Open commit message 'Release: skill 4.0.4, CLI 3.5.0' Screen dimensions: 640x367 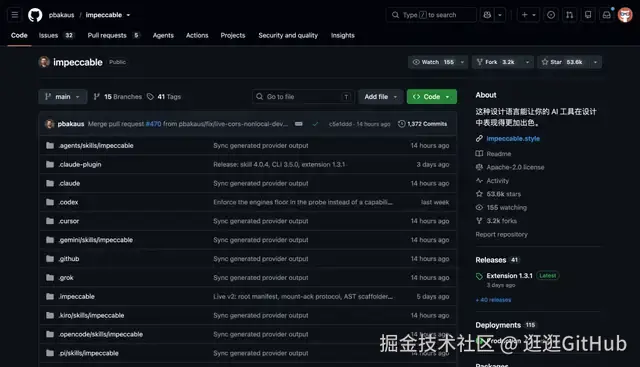point(279,165)
